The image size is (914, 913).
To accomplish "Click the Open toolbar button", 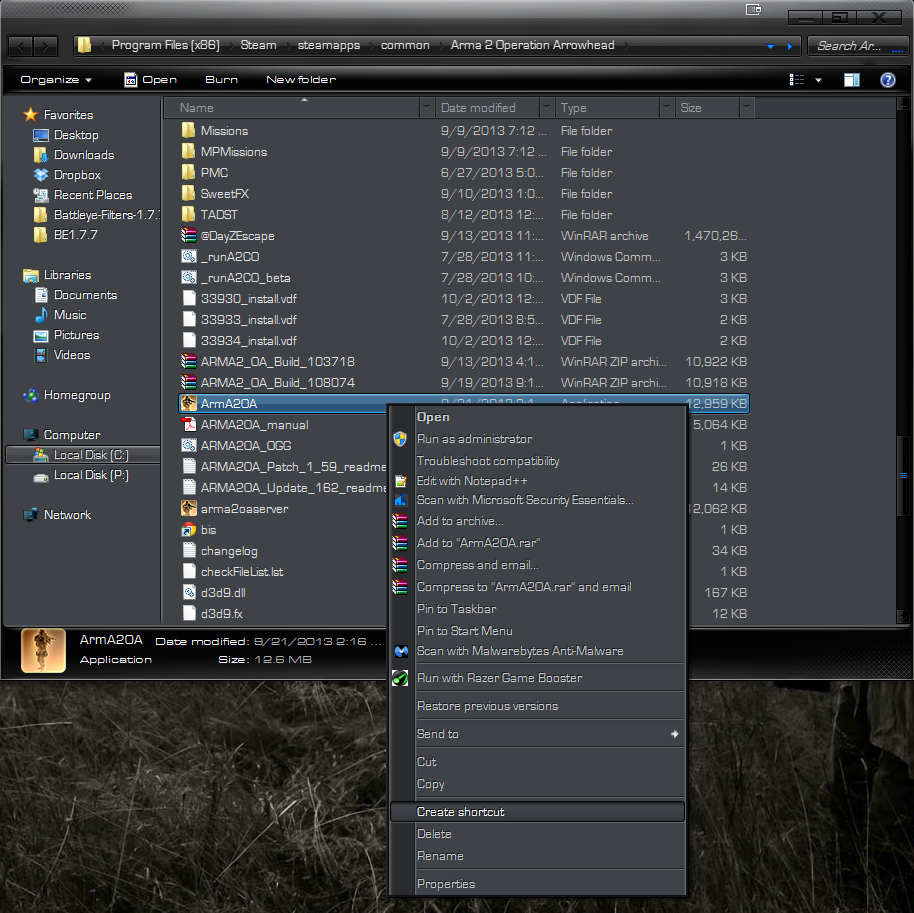I will (x=150, y=80).
